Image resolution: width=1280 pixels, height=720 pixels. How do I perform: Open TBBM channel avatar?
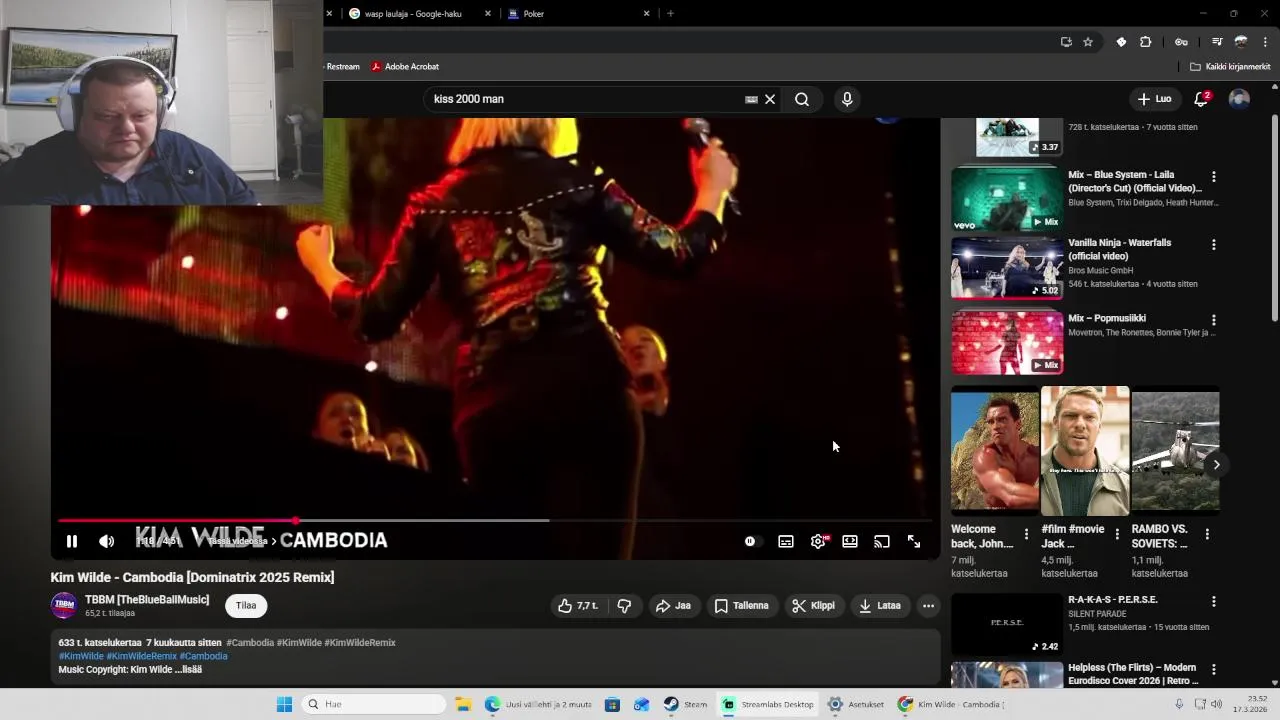pos(64,605)
